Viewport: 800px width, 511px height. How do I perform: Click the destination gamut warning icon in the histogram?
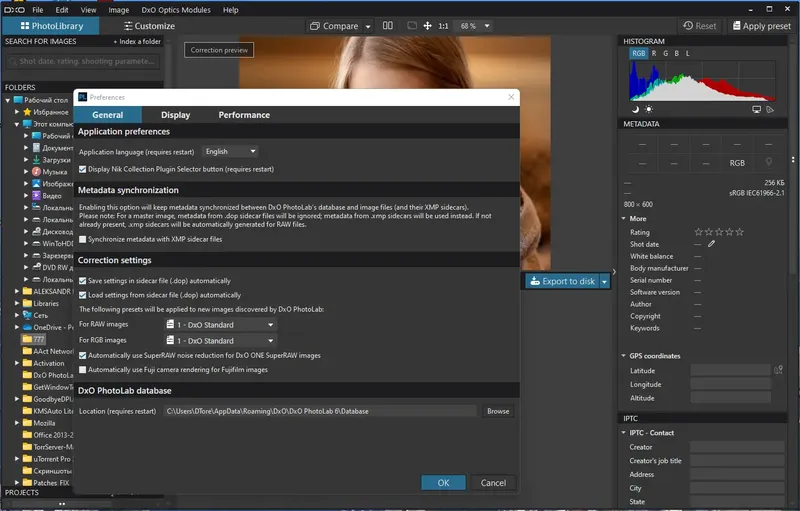pos(770,110)
